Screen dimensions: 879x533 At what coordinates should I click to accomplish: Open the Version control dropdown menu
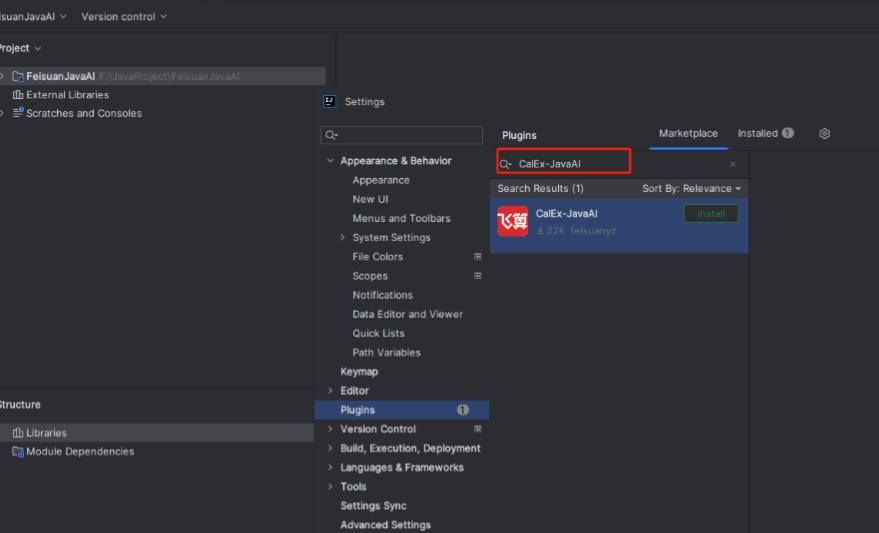coord(124,17)
